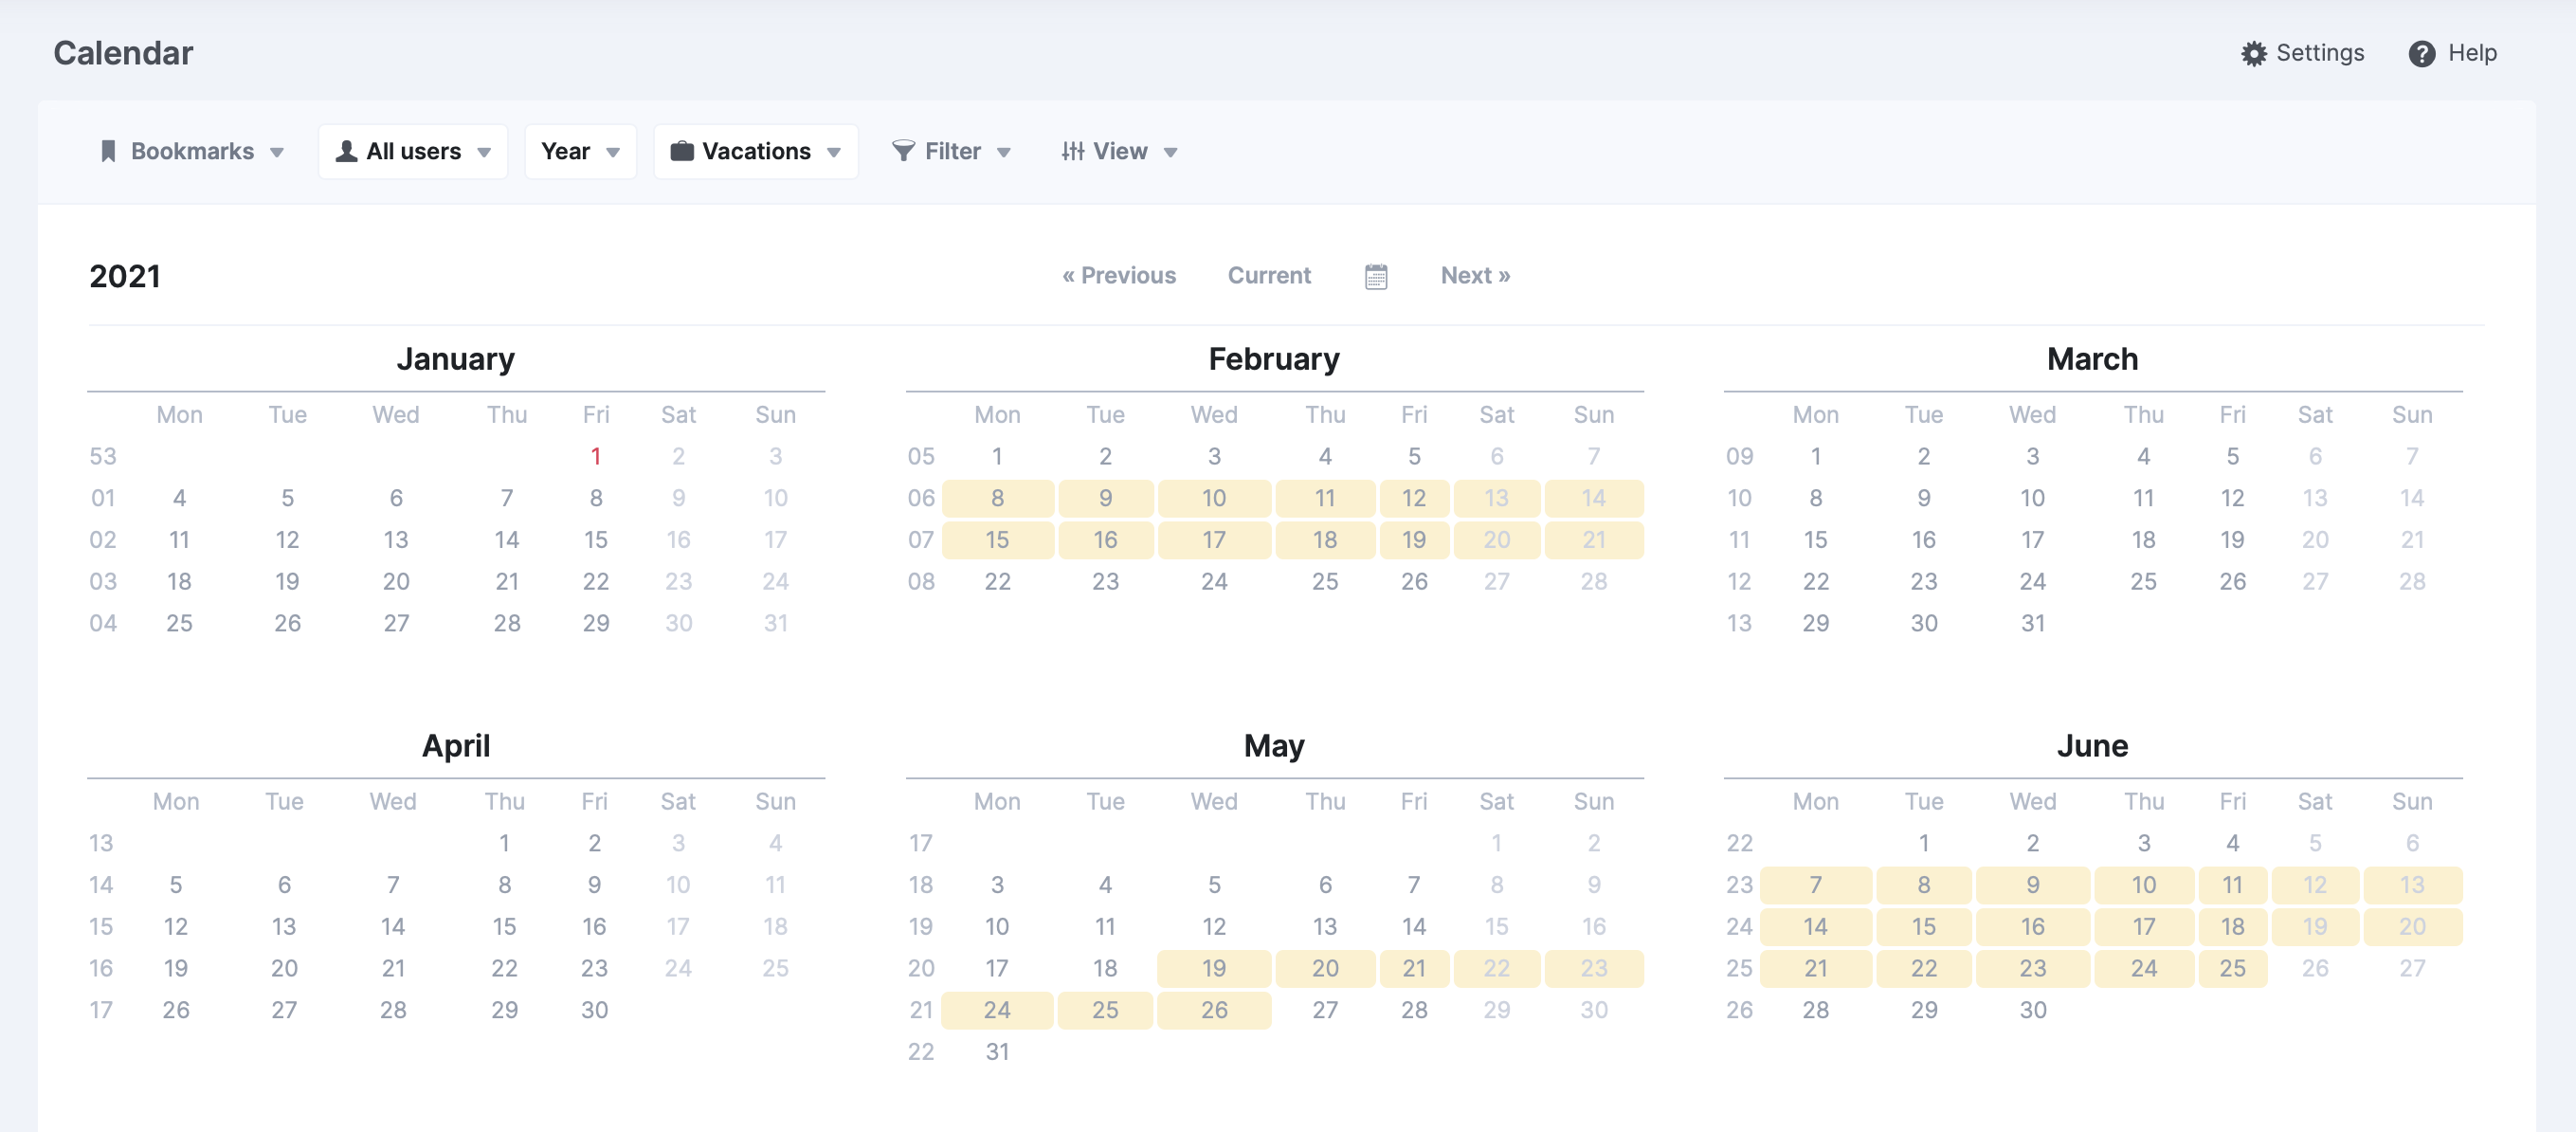Click the Help question mark icon
The height and width of the screenshot is (1132, 2576).
click(2421, 53)
